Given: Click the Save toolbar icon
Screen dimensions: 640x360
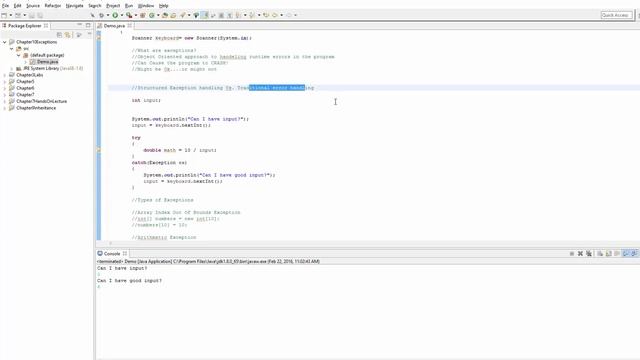Looking at the screenshot, I should click(31, 15).
